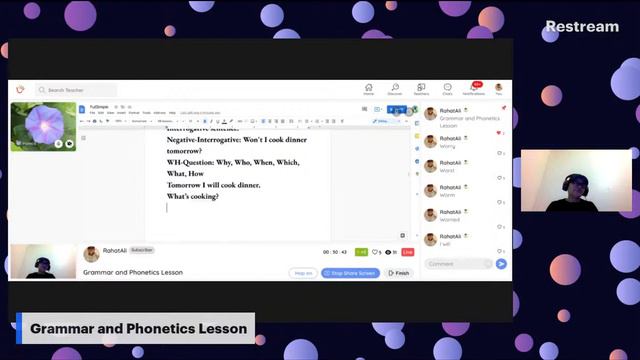Click the app logo beside search bar
The image size is (640, 360).
click(20, 89)
